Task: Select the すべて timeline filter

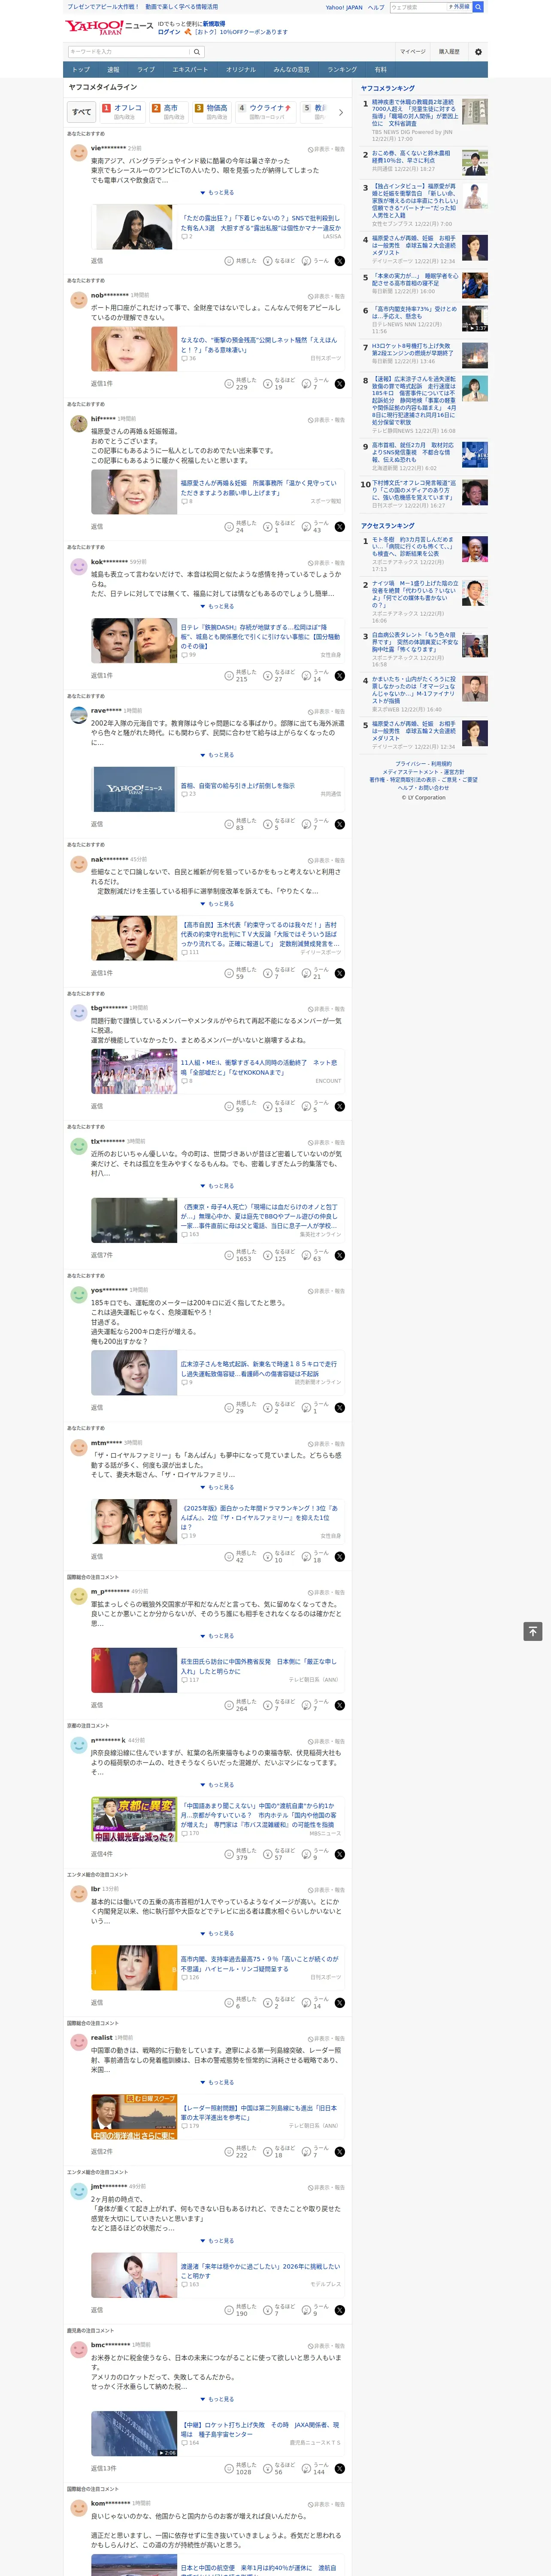Action: (82, 113)
